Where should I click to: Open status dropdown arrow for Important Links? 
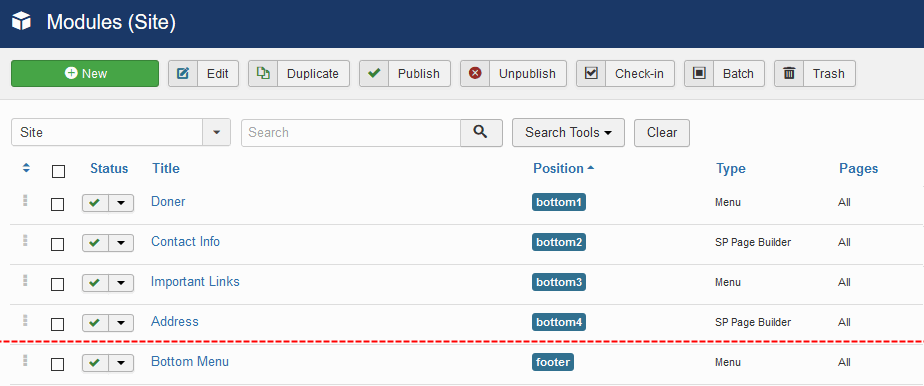click(121, 283)
